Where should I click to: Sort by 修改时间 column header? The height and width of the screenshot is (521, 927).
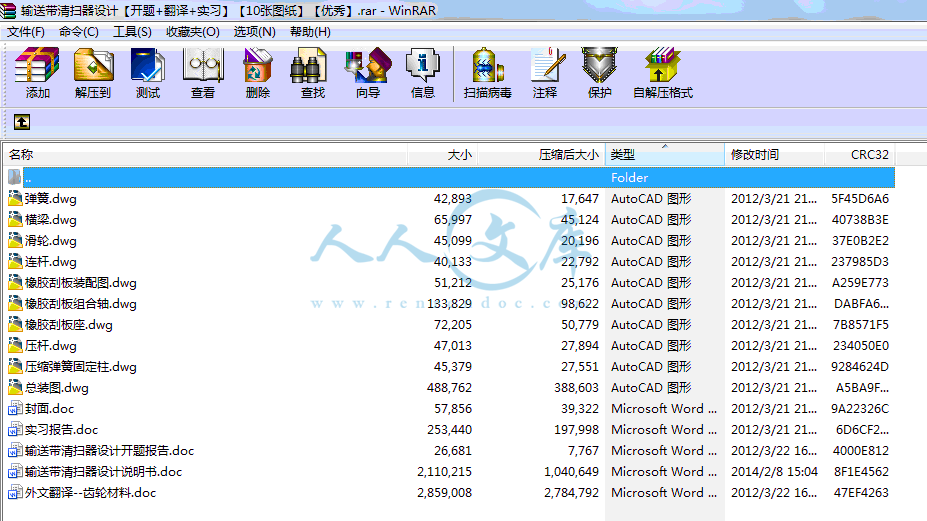(x=774, y=155)
